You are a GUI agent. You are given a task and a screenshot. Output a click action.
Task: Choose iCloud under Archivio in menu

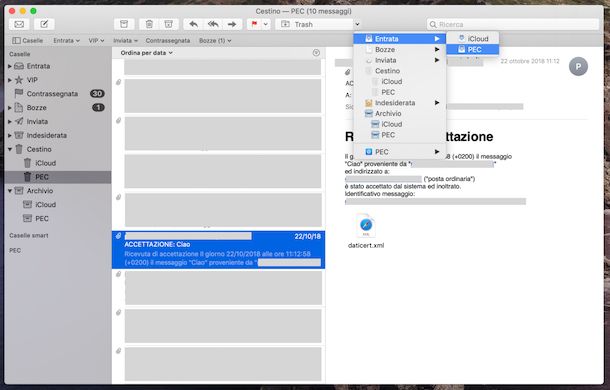point(400,124)
